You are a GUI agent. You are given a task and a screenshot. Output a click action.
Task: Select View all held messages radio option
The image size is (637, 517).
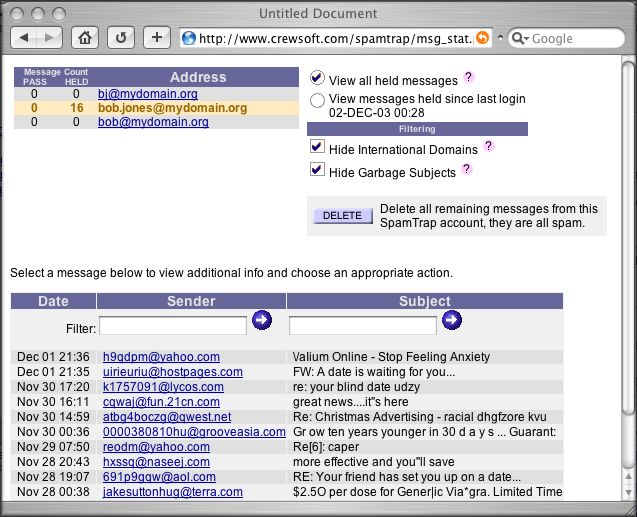coord(317,78)
